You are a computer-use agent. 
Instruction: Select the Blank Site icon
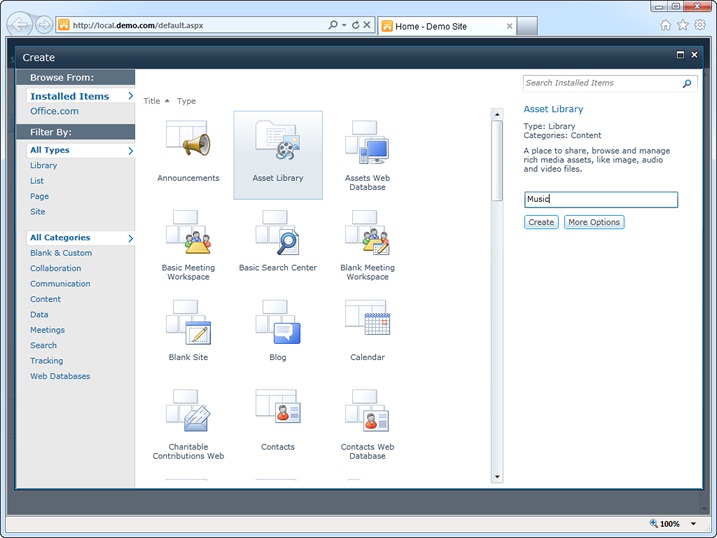coord(188,322)
